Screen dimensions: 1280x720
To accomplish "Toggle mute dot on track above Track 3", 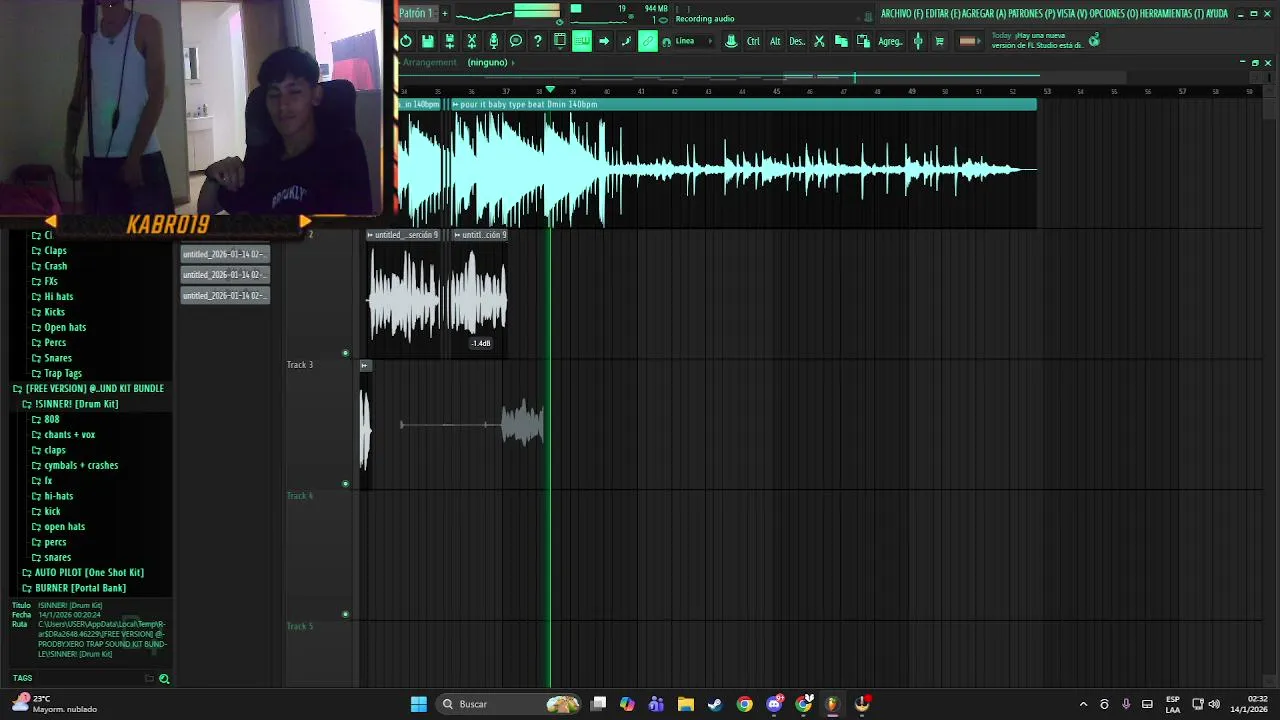I will pyautogui.click(x=346, y=353).
